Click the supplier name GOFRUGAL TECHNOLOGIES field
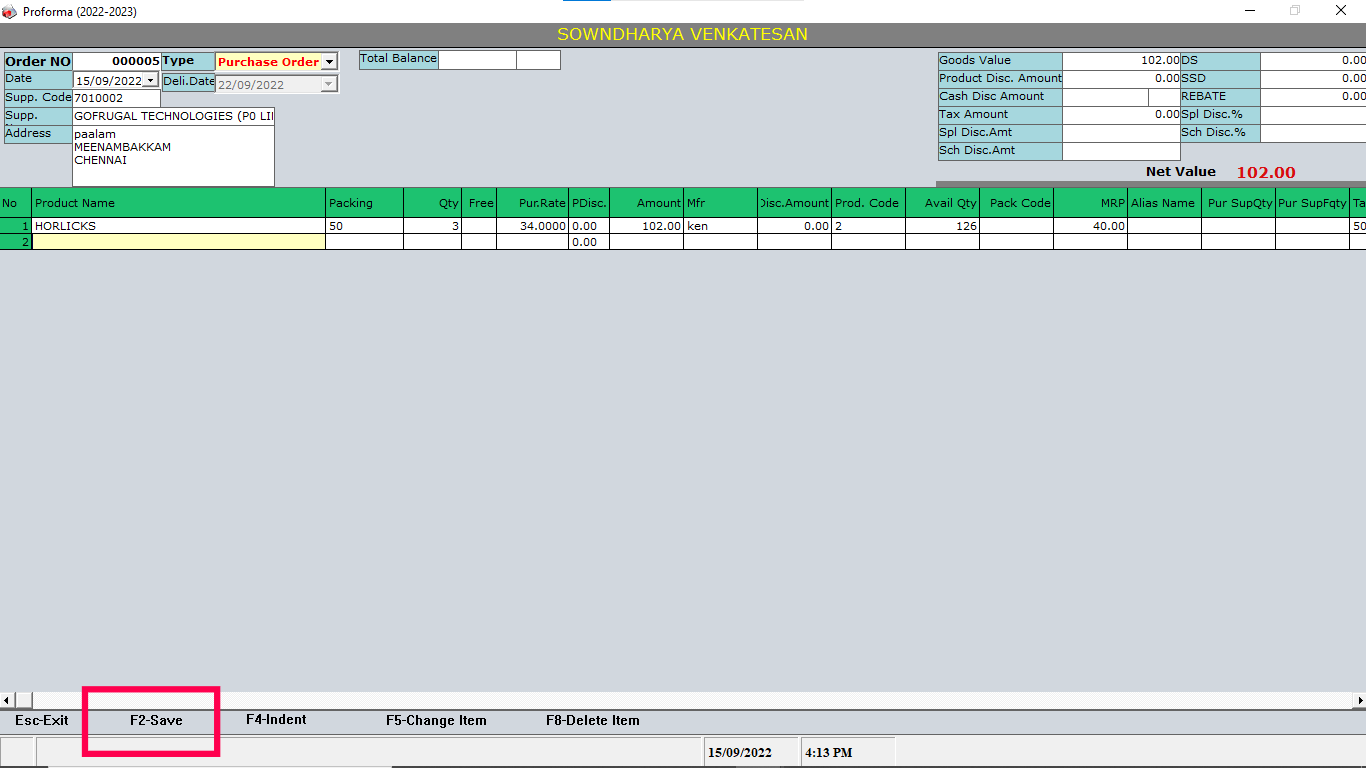1366x768 pixels. point(173,116)
